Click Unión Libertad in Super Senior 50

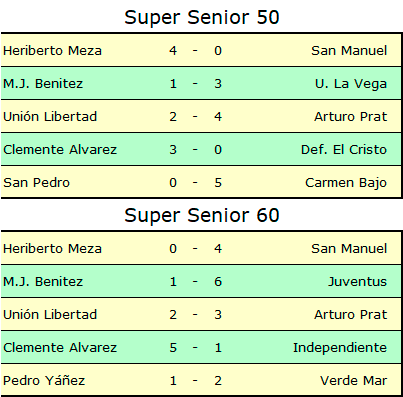pos(50,117)
